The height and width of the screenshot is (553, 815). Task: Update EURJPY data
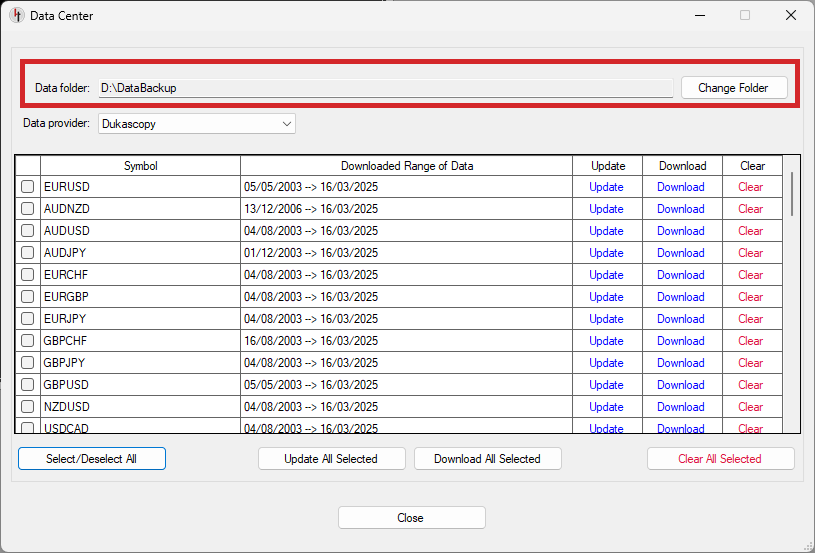606,319
